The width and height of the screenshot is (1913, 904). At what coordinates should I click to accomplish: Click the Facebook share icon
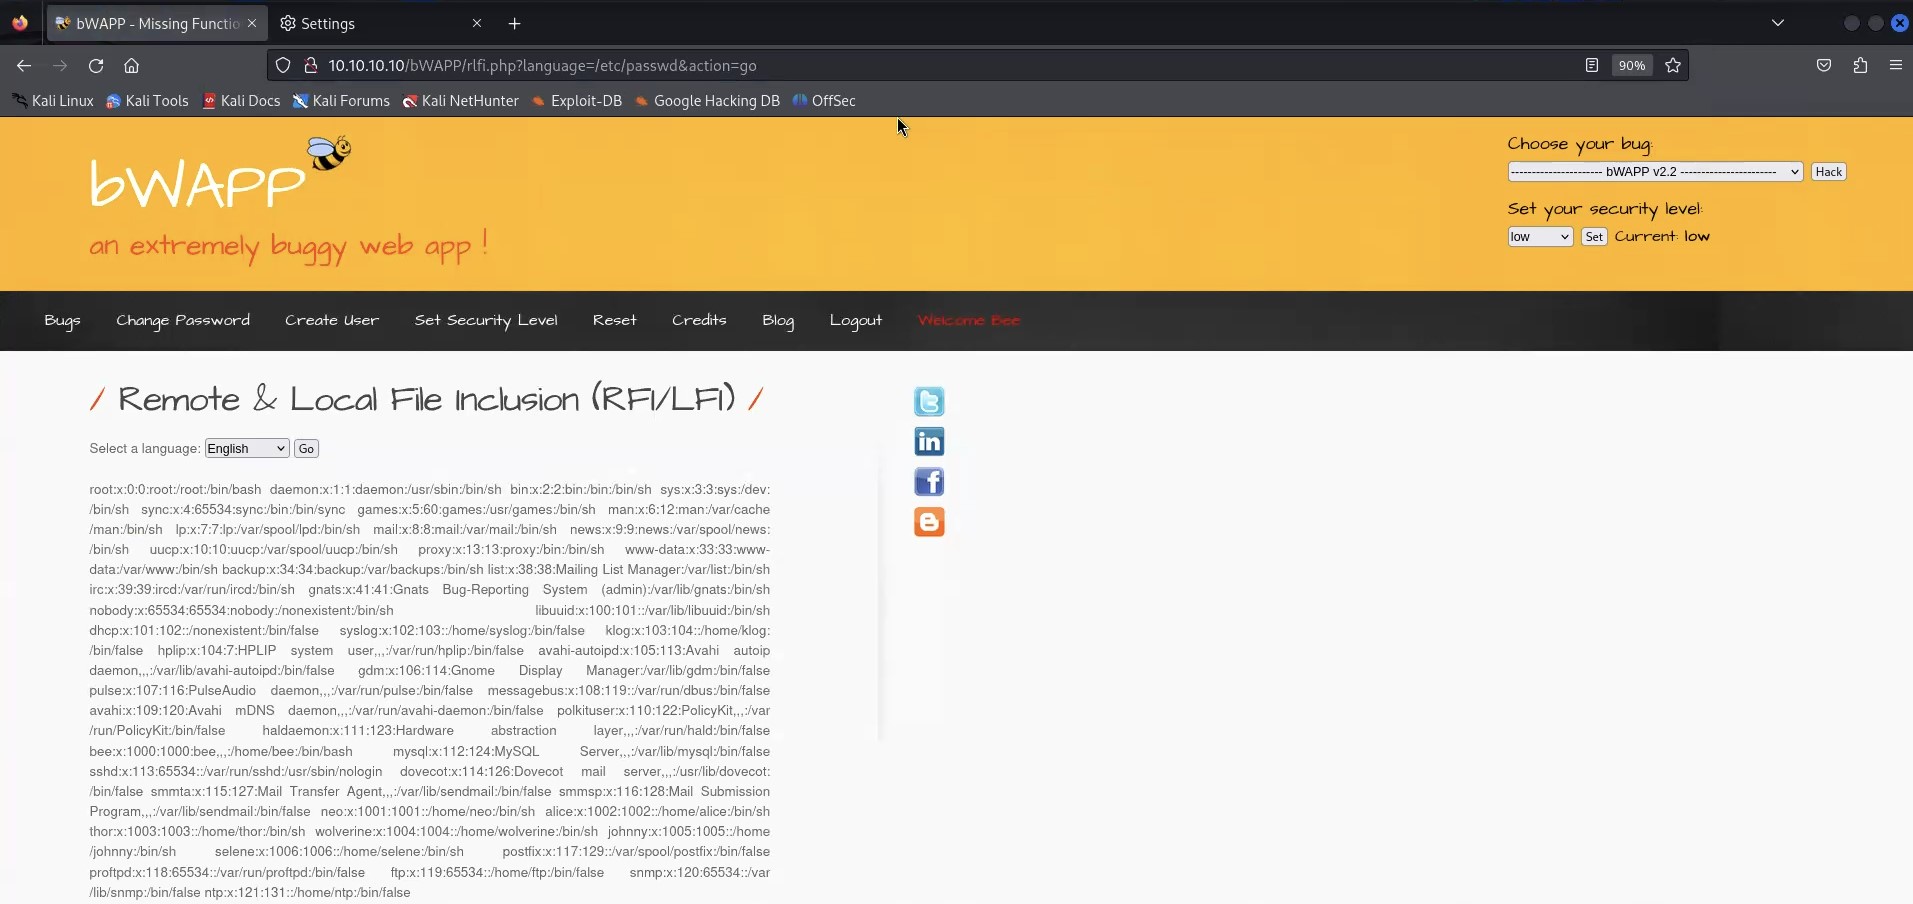tap(929, 481)
